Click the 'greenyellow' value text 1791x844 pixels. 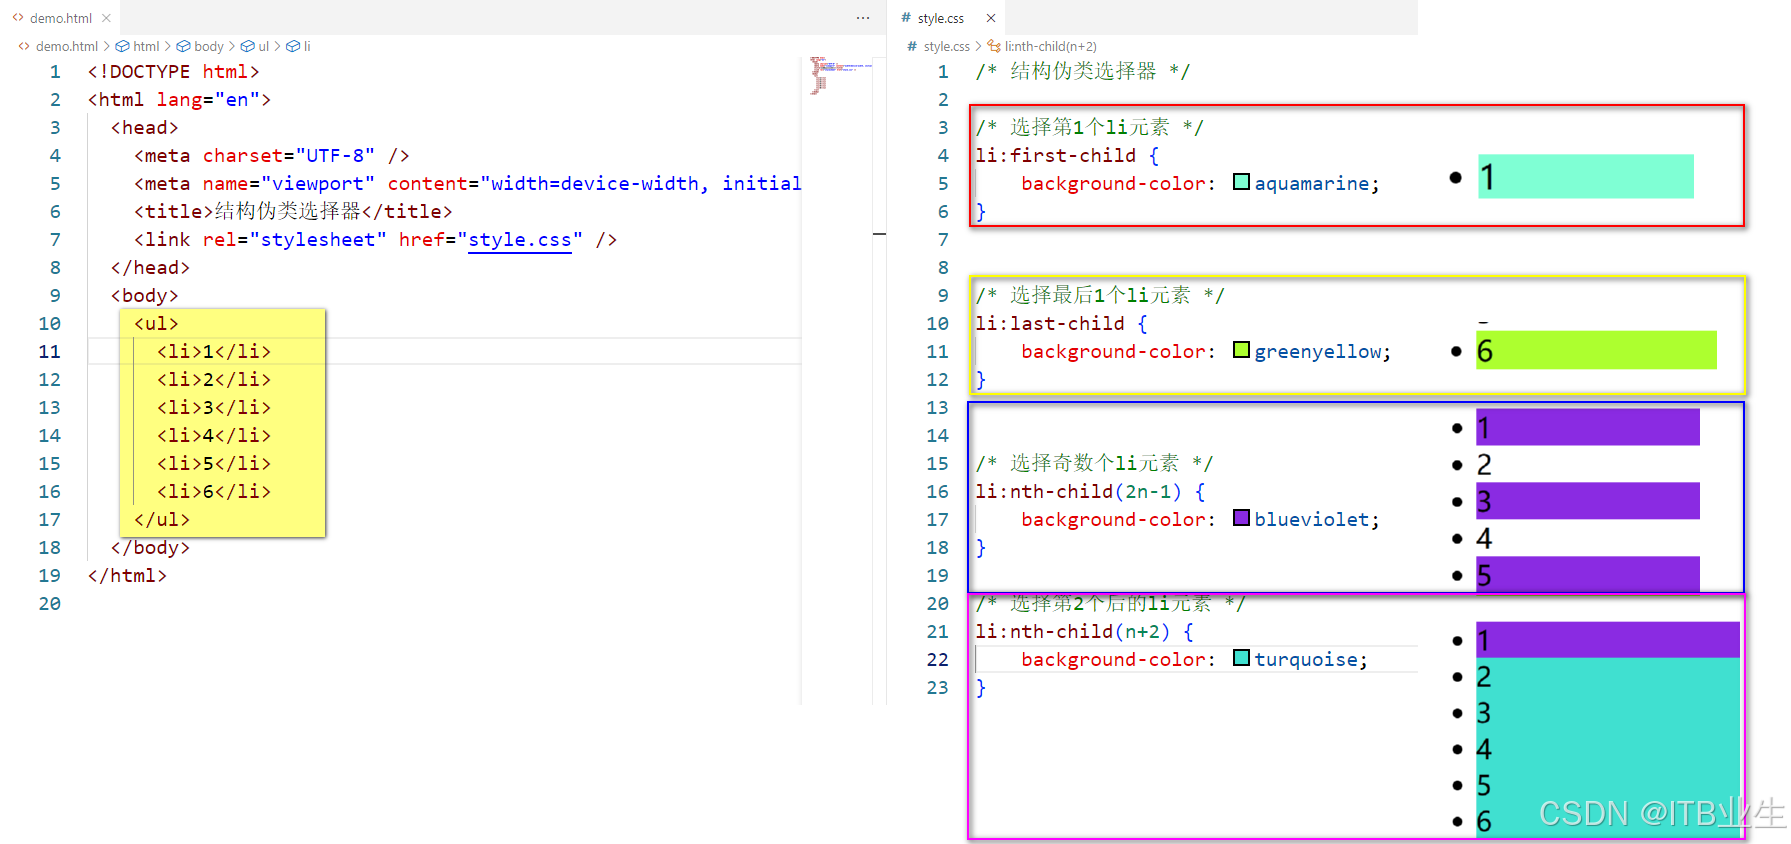tap(1318, 352)
